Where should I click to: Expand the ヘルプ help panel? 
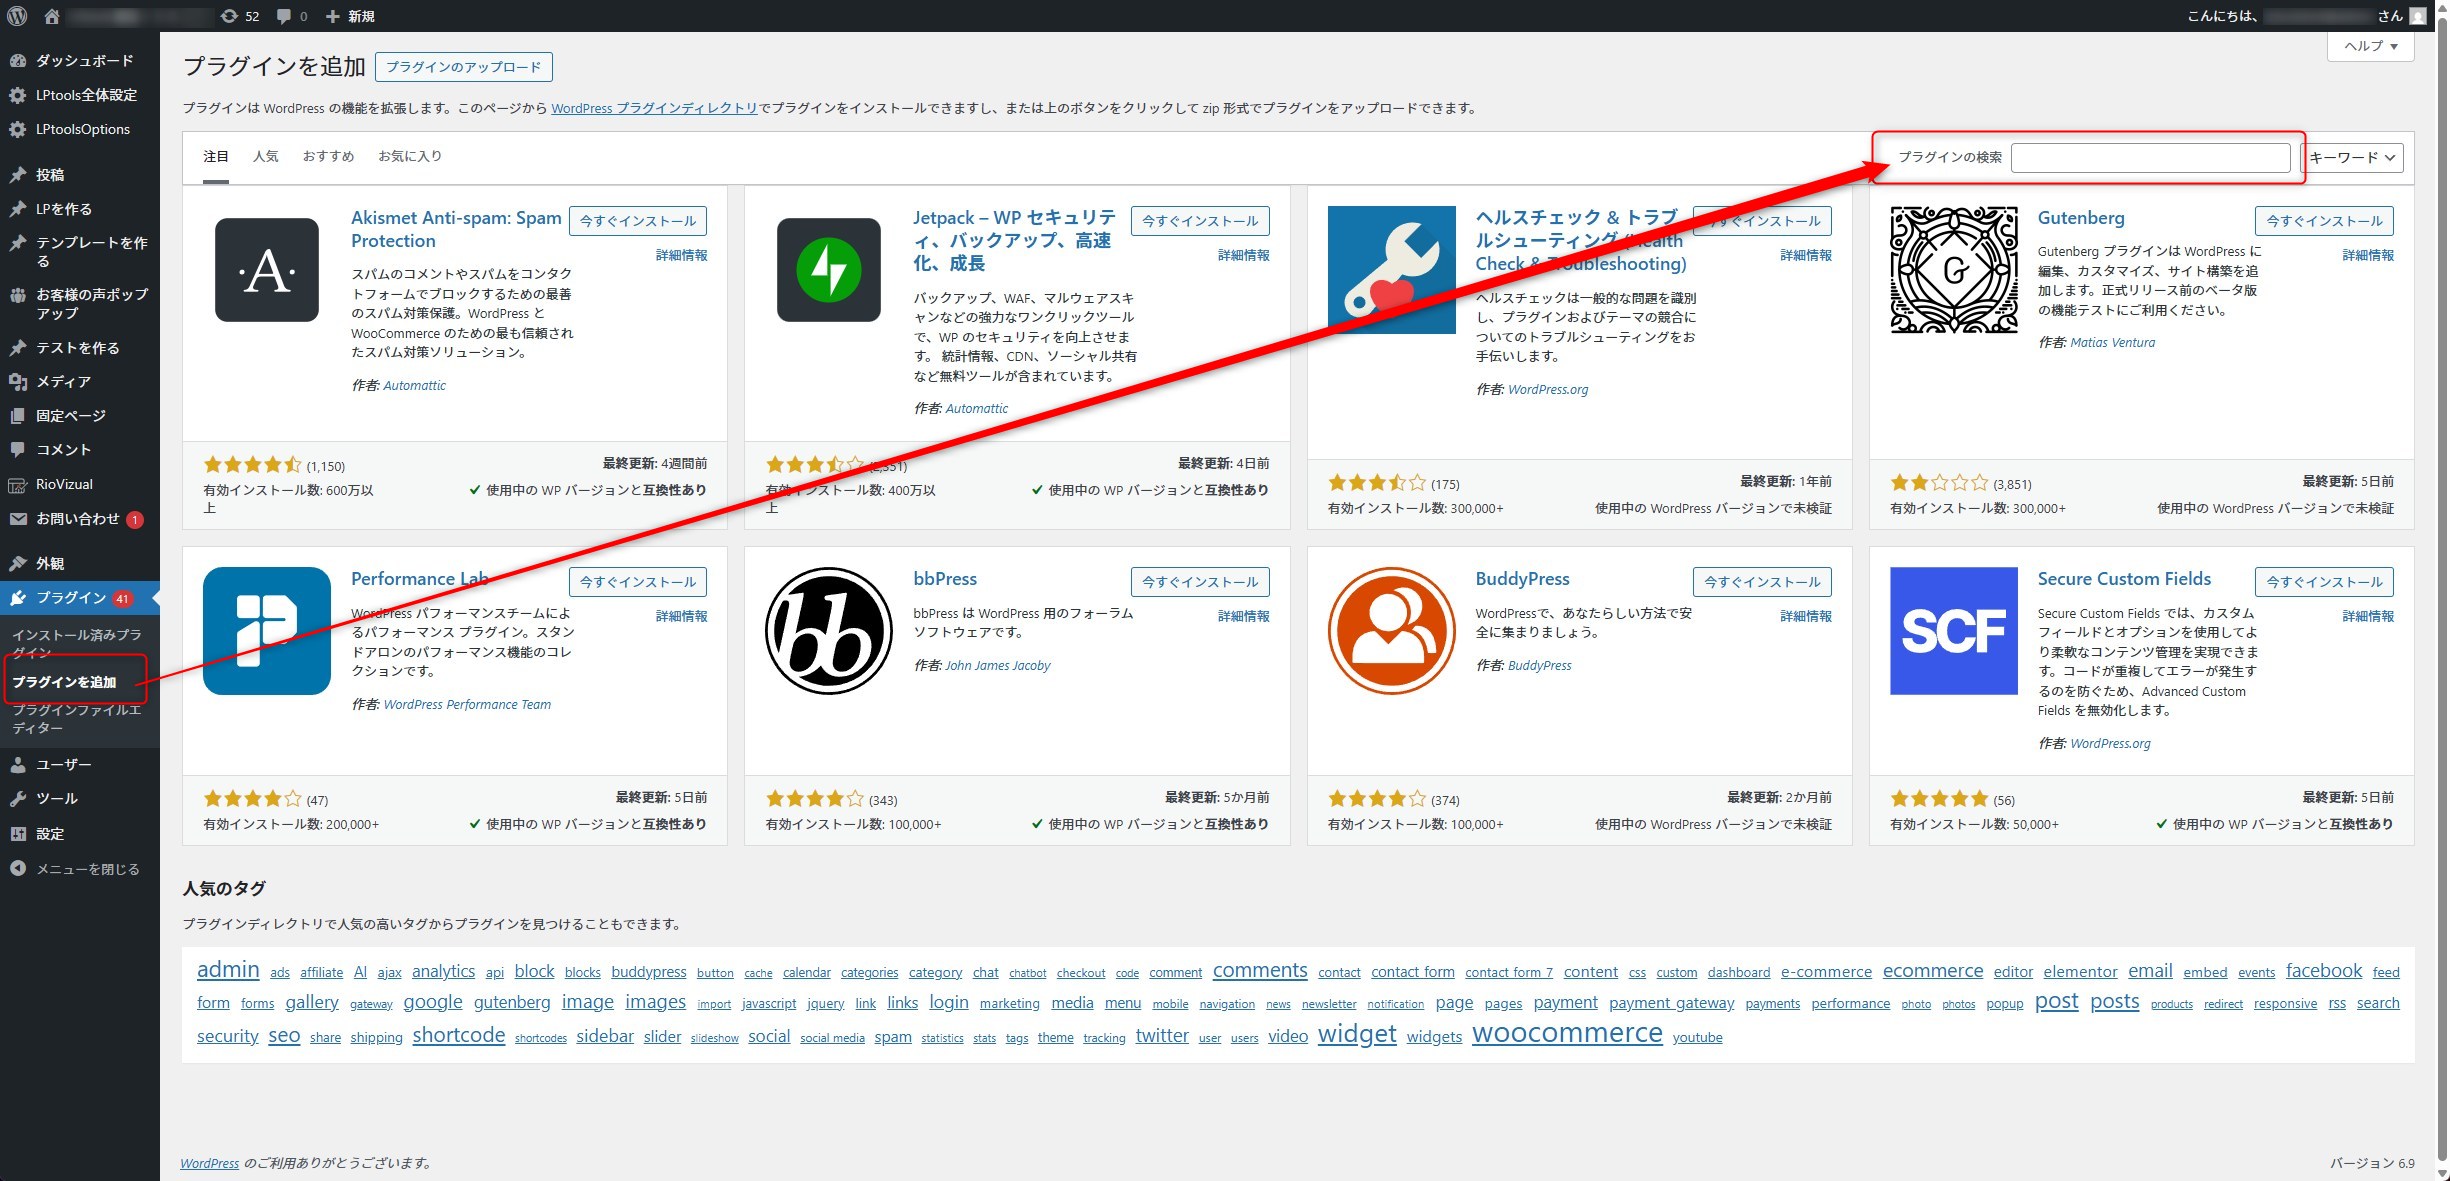pyautogui.click(x=2371, y=46)
